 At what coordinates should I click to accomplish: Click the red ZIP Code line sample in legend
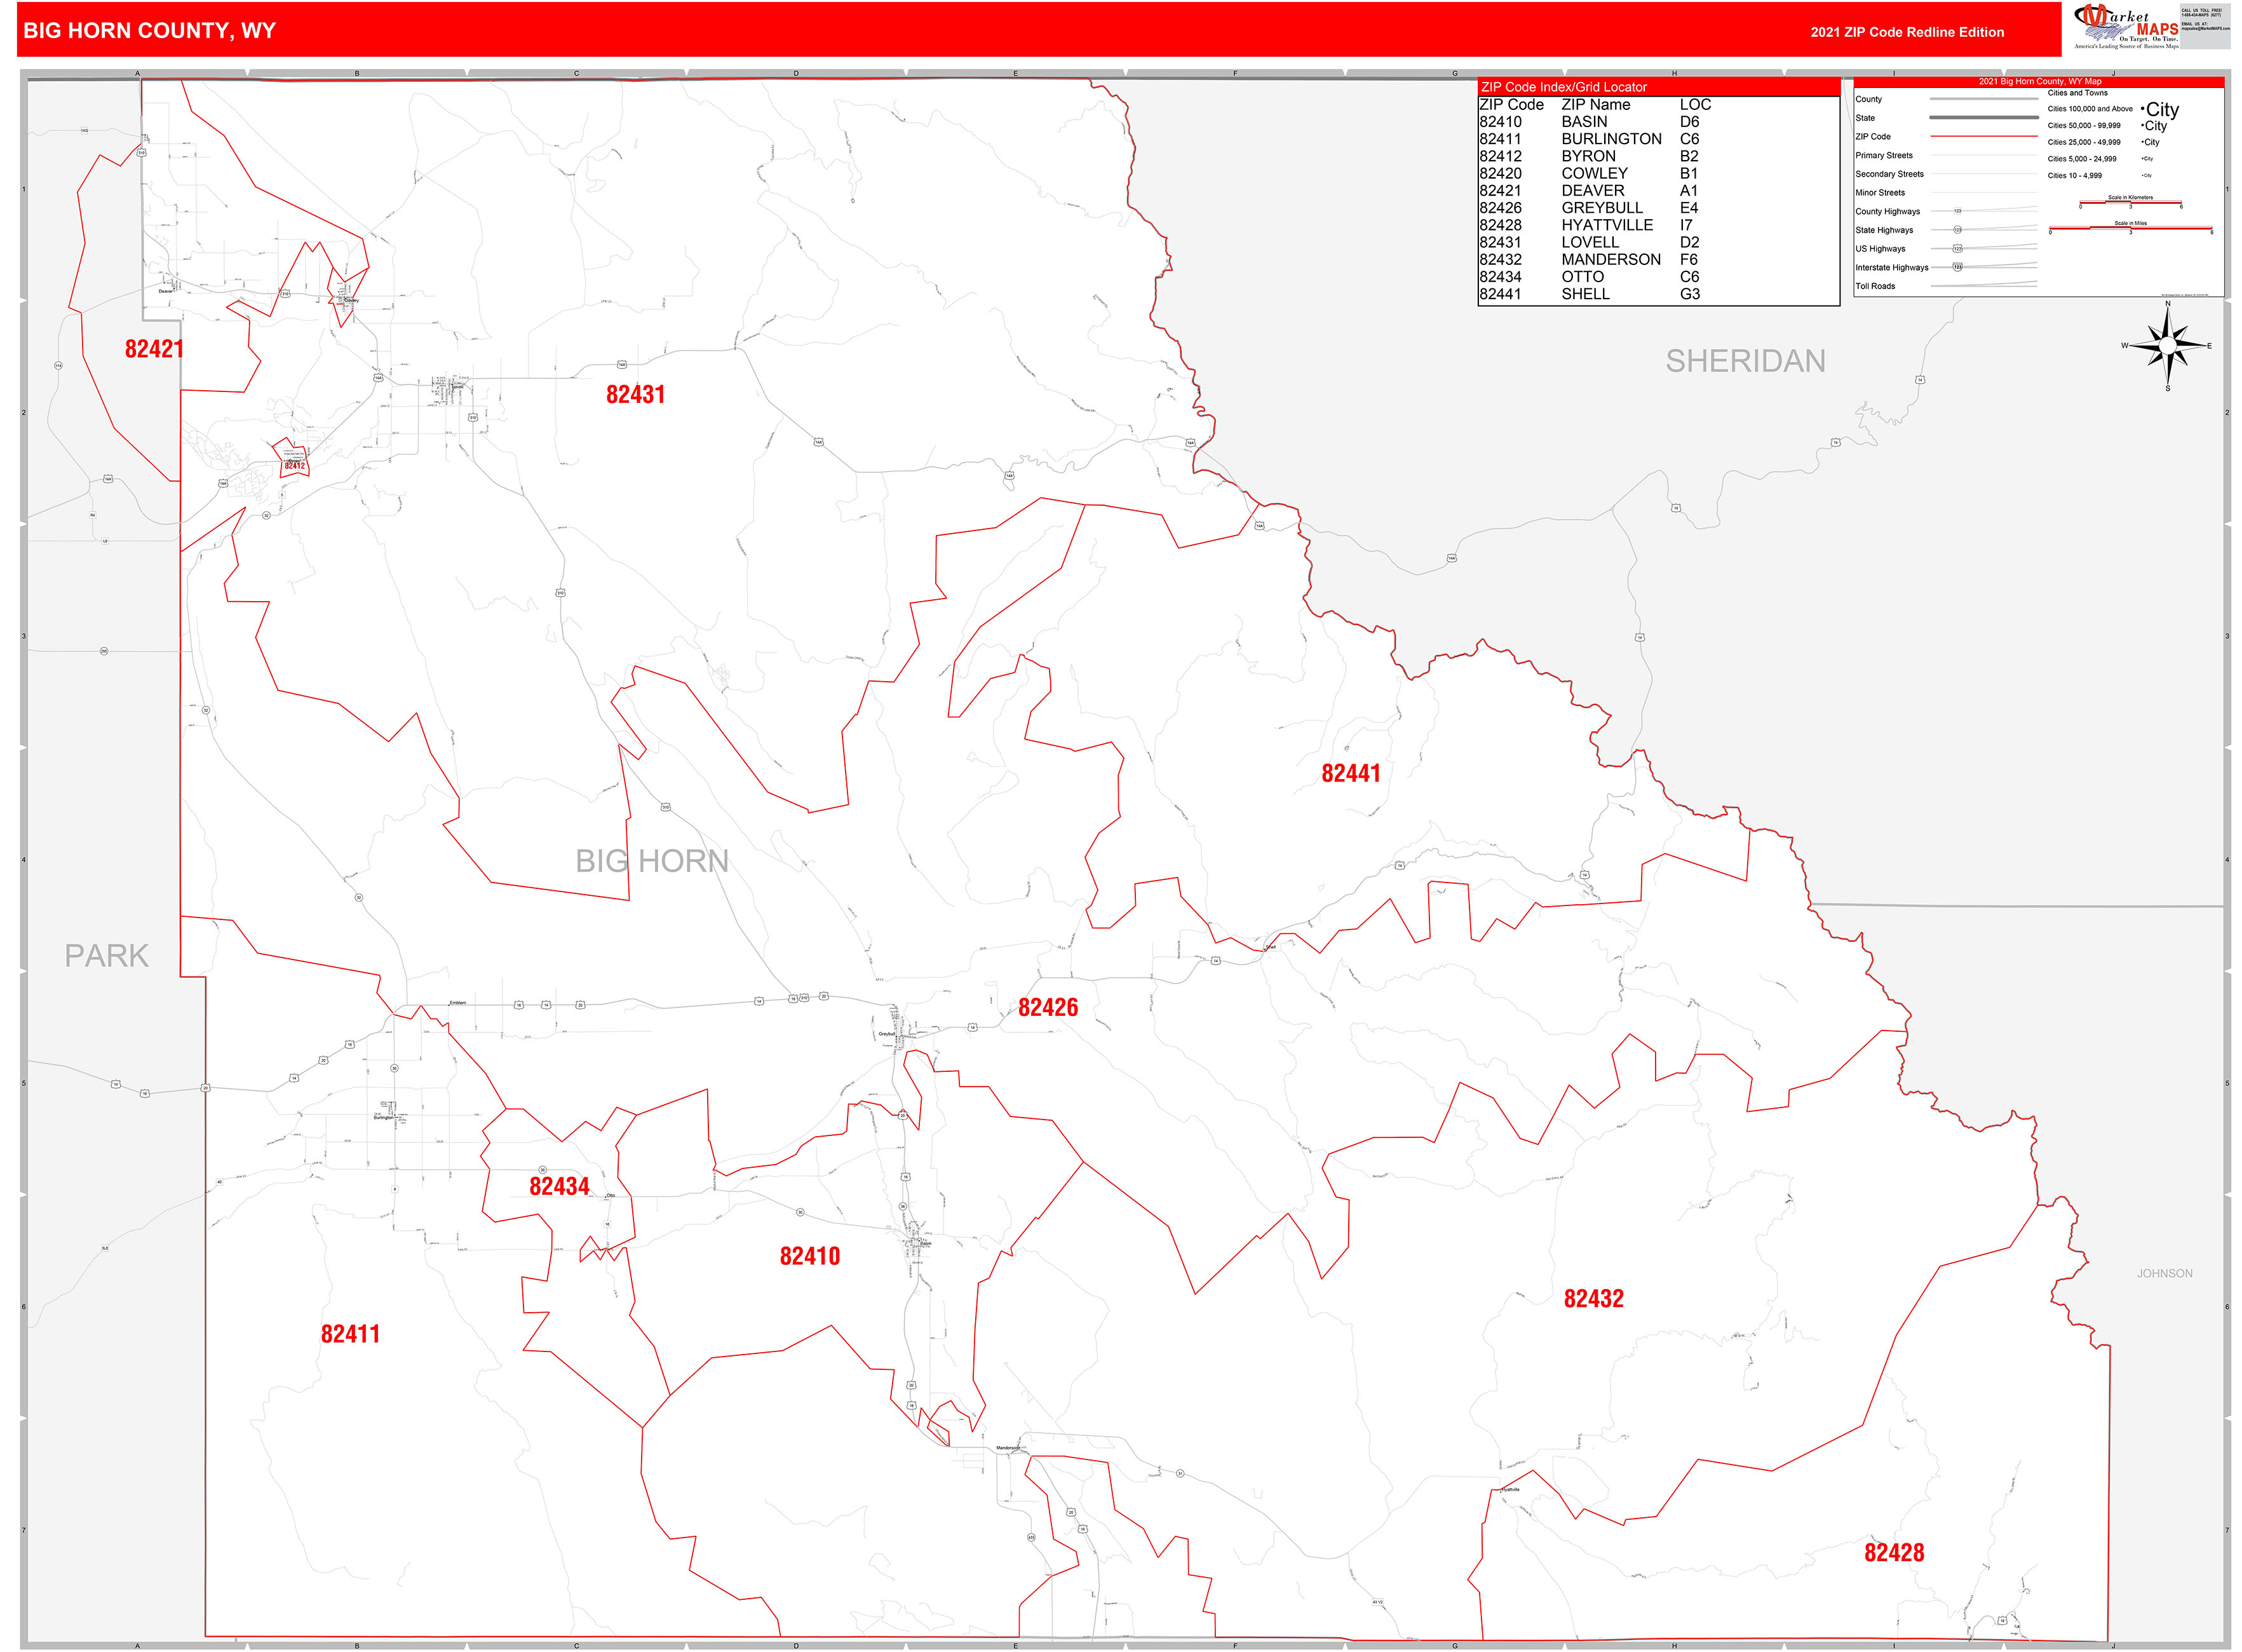point(1983,136)
